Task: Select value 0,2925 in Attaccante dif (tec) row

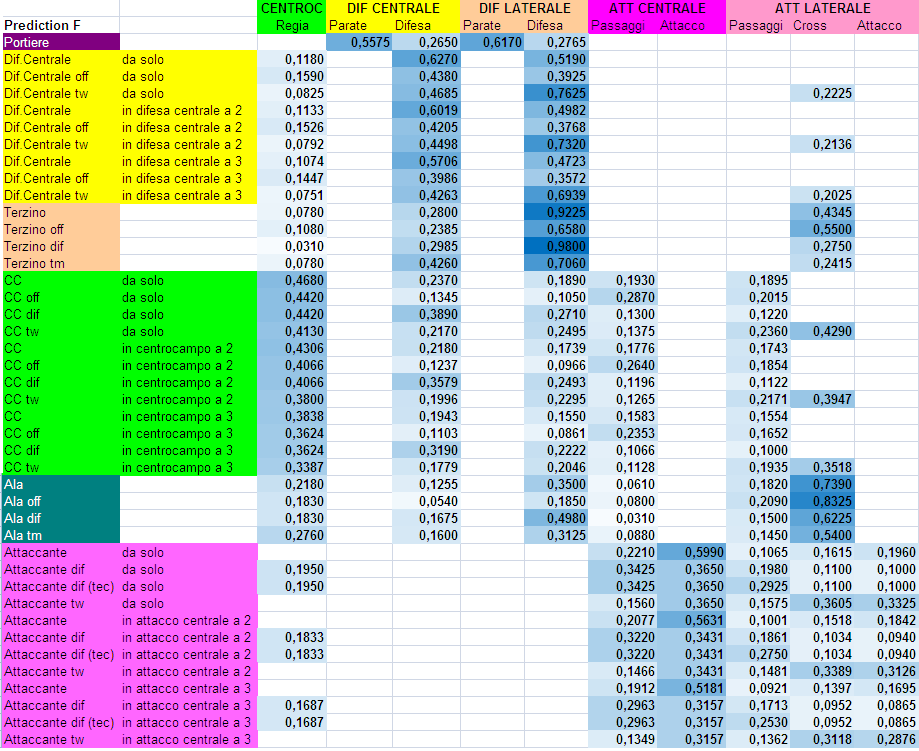Action: click(758, 586)
